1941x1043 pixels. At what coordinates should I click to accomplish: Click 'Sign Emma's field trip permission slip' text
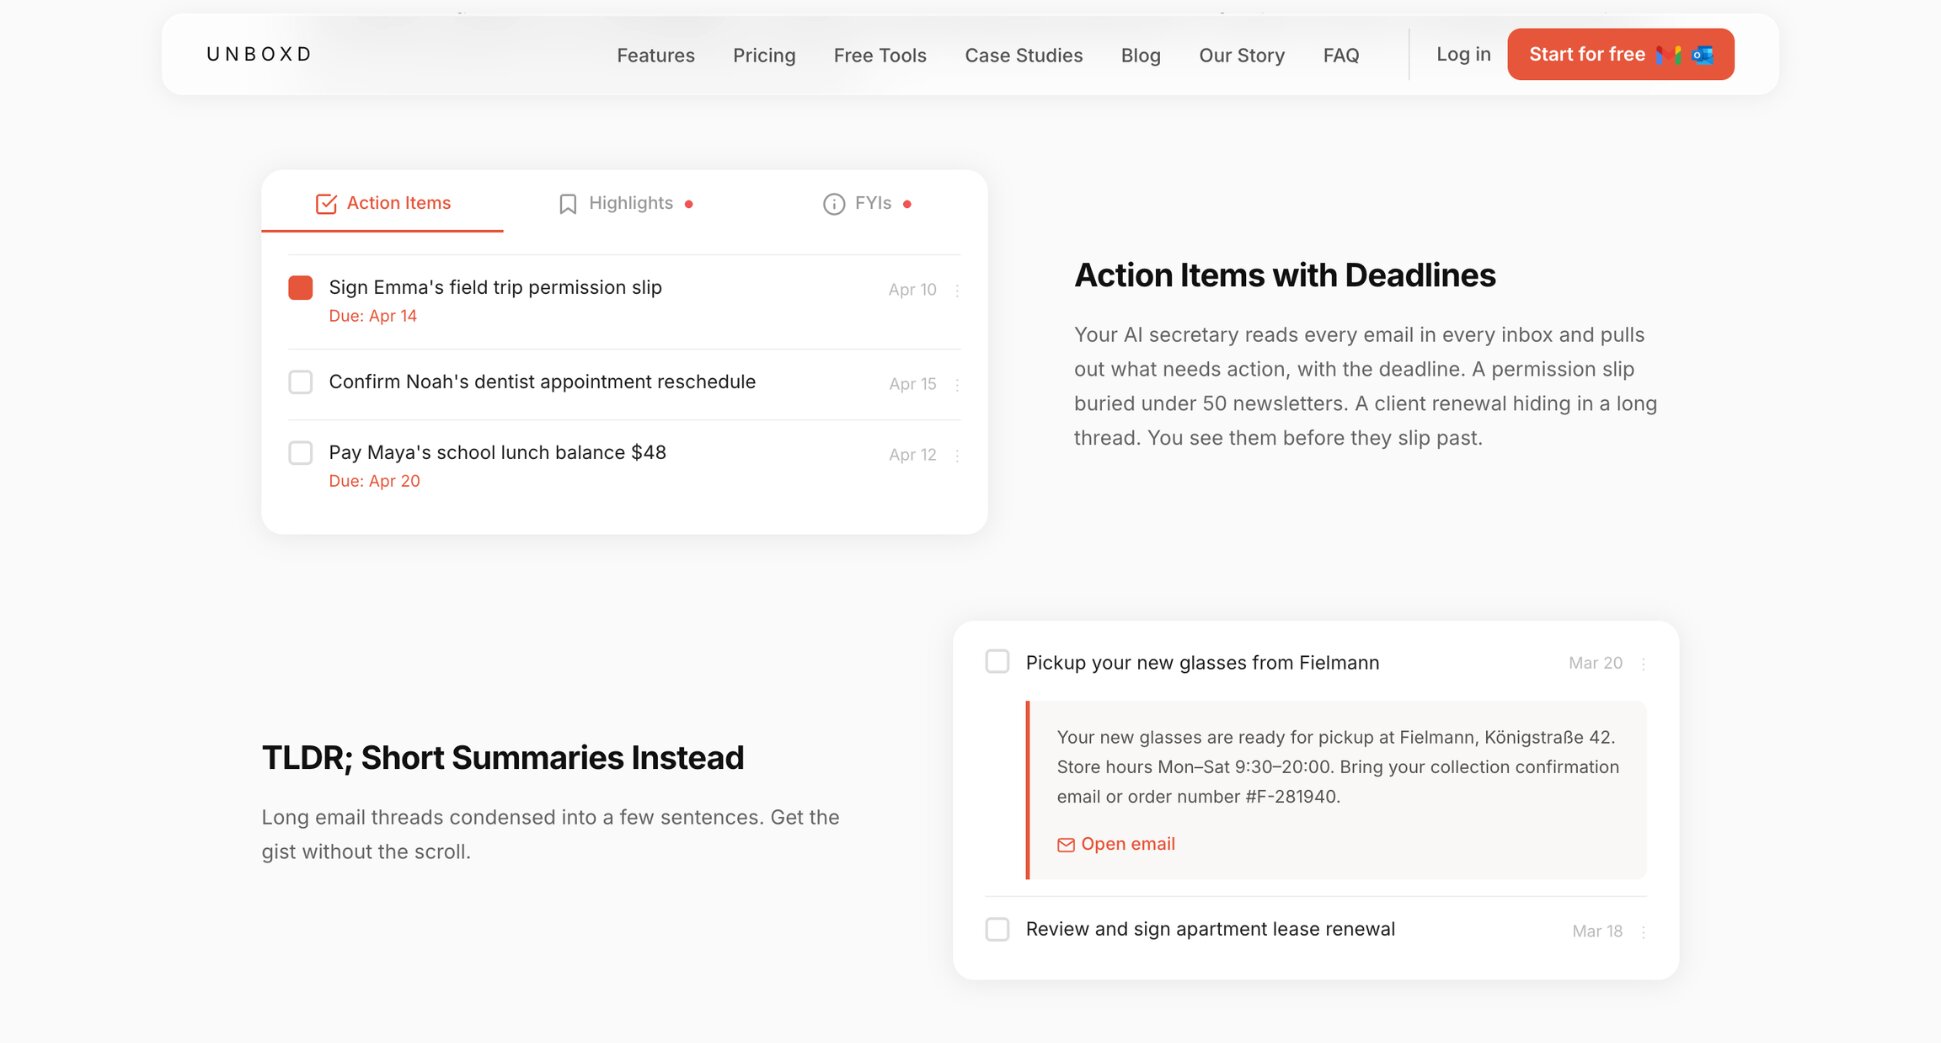(x=495, y=287)
